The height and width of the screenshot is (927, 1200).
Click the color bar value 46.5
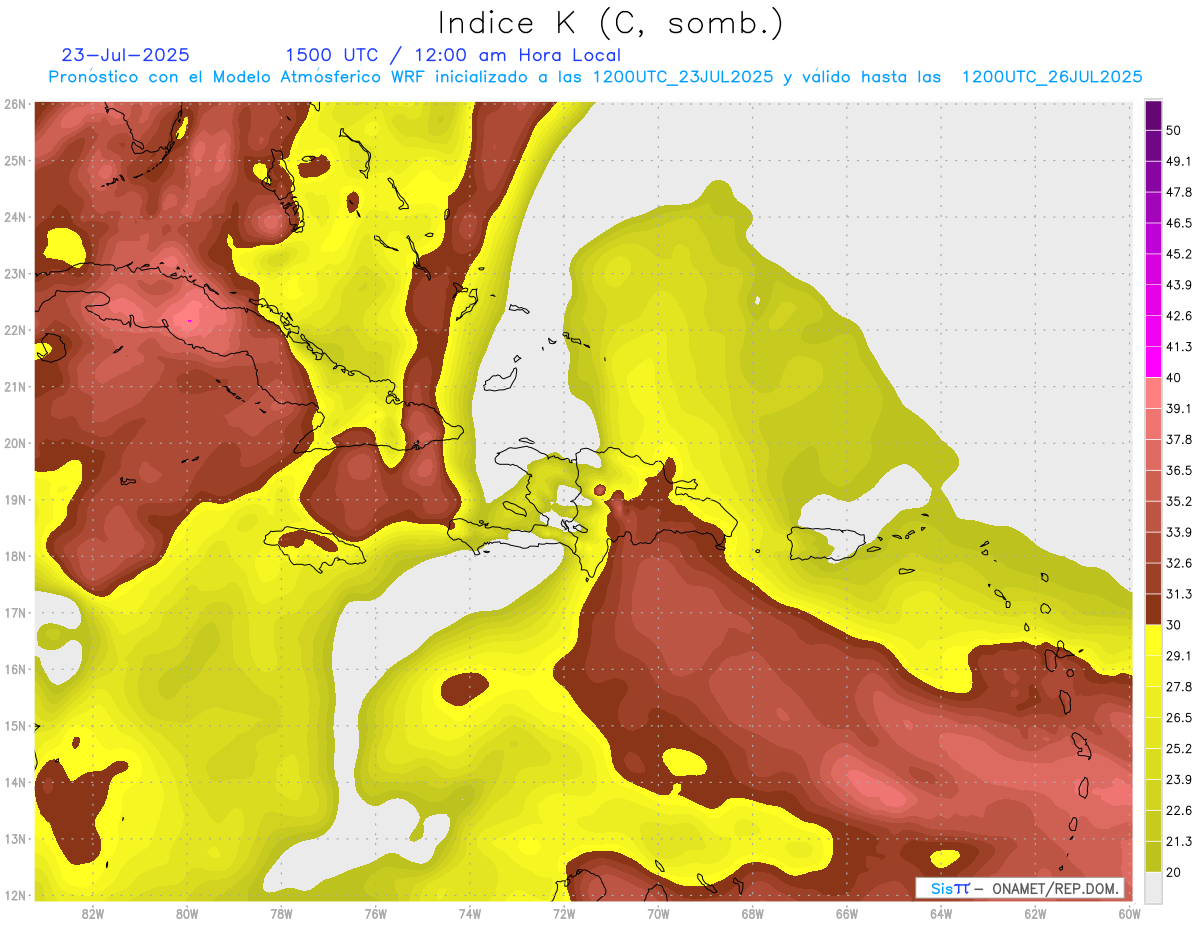click(x=1179, y=223)
